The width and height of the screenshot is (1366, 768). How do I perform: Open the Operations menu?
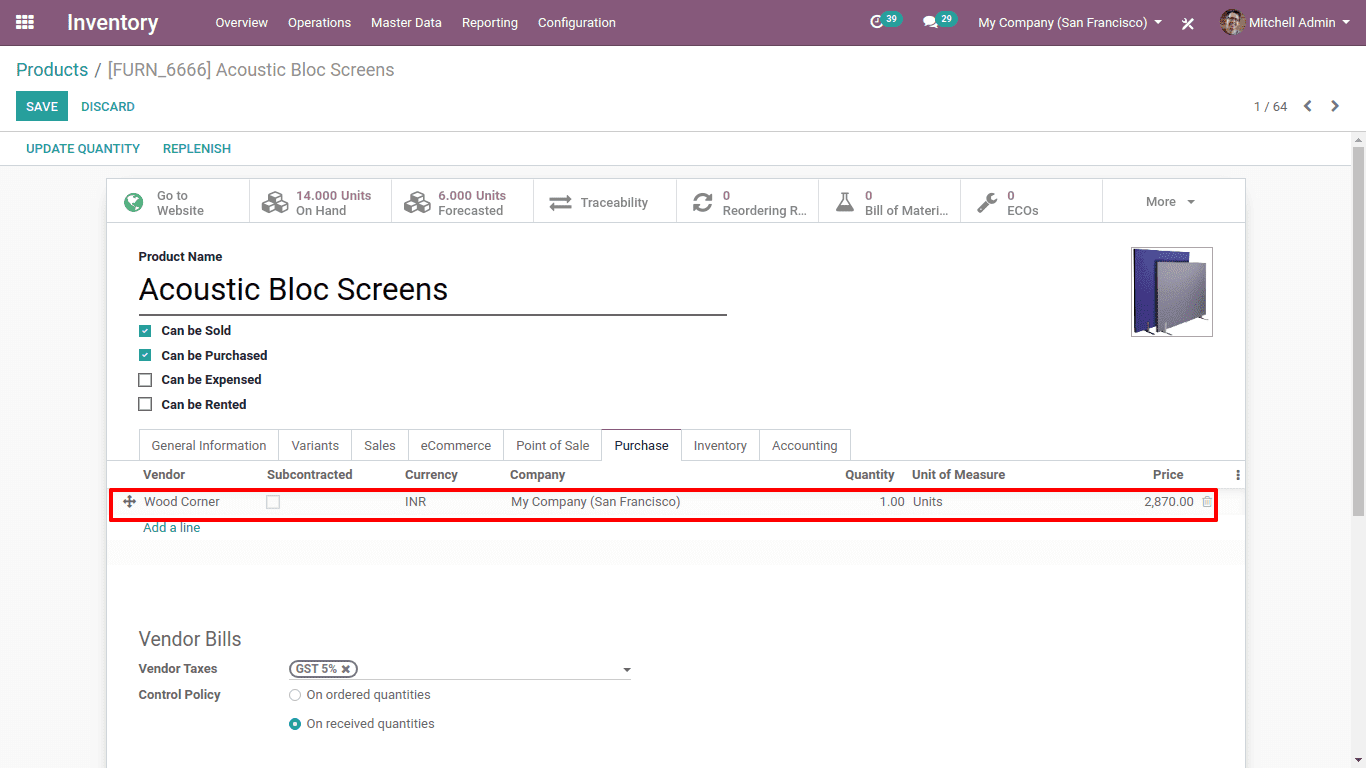(x=319, y=22)
